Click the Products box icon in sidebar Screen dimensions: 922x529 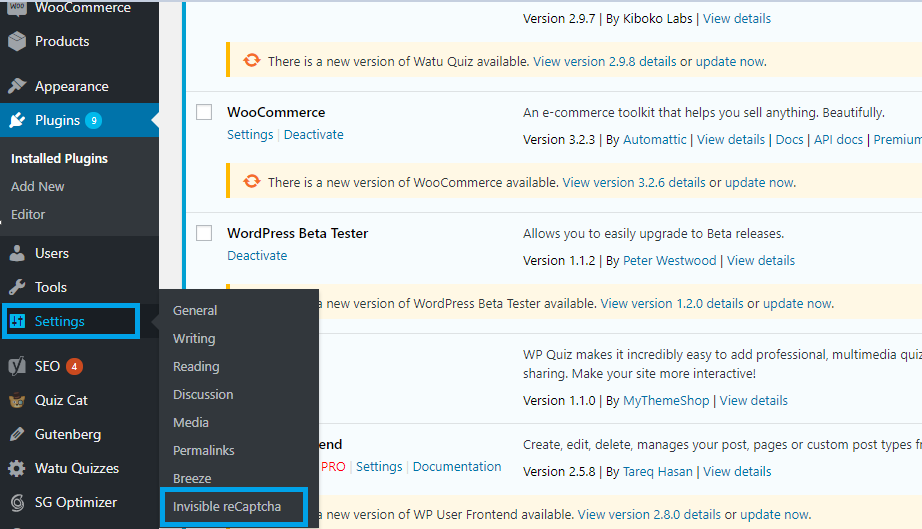(16, 41)
